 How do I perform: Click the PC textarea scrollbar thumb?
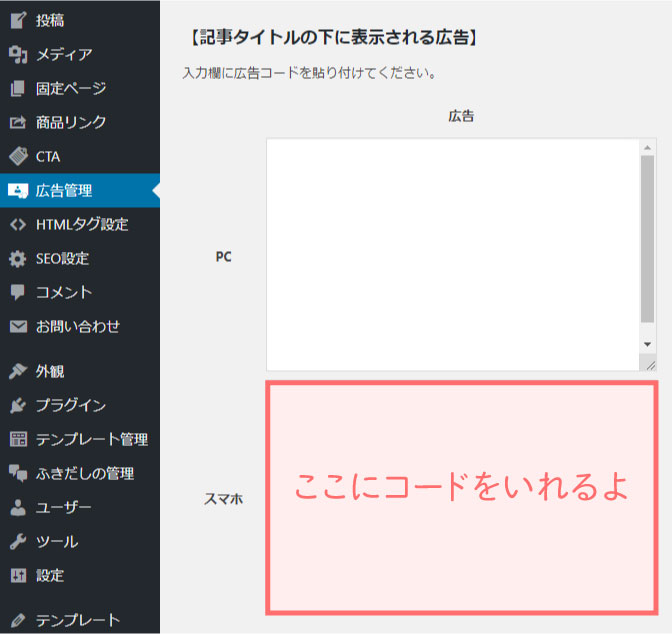(x=648, y=239)
